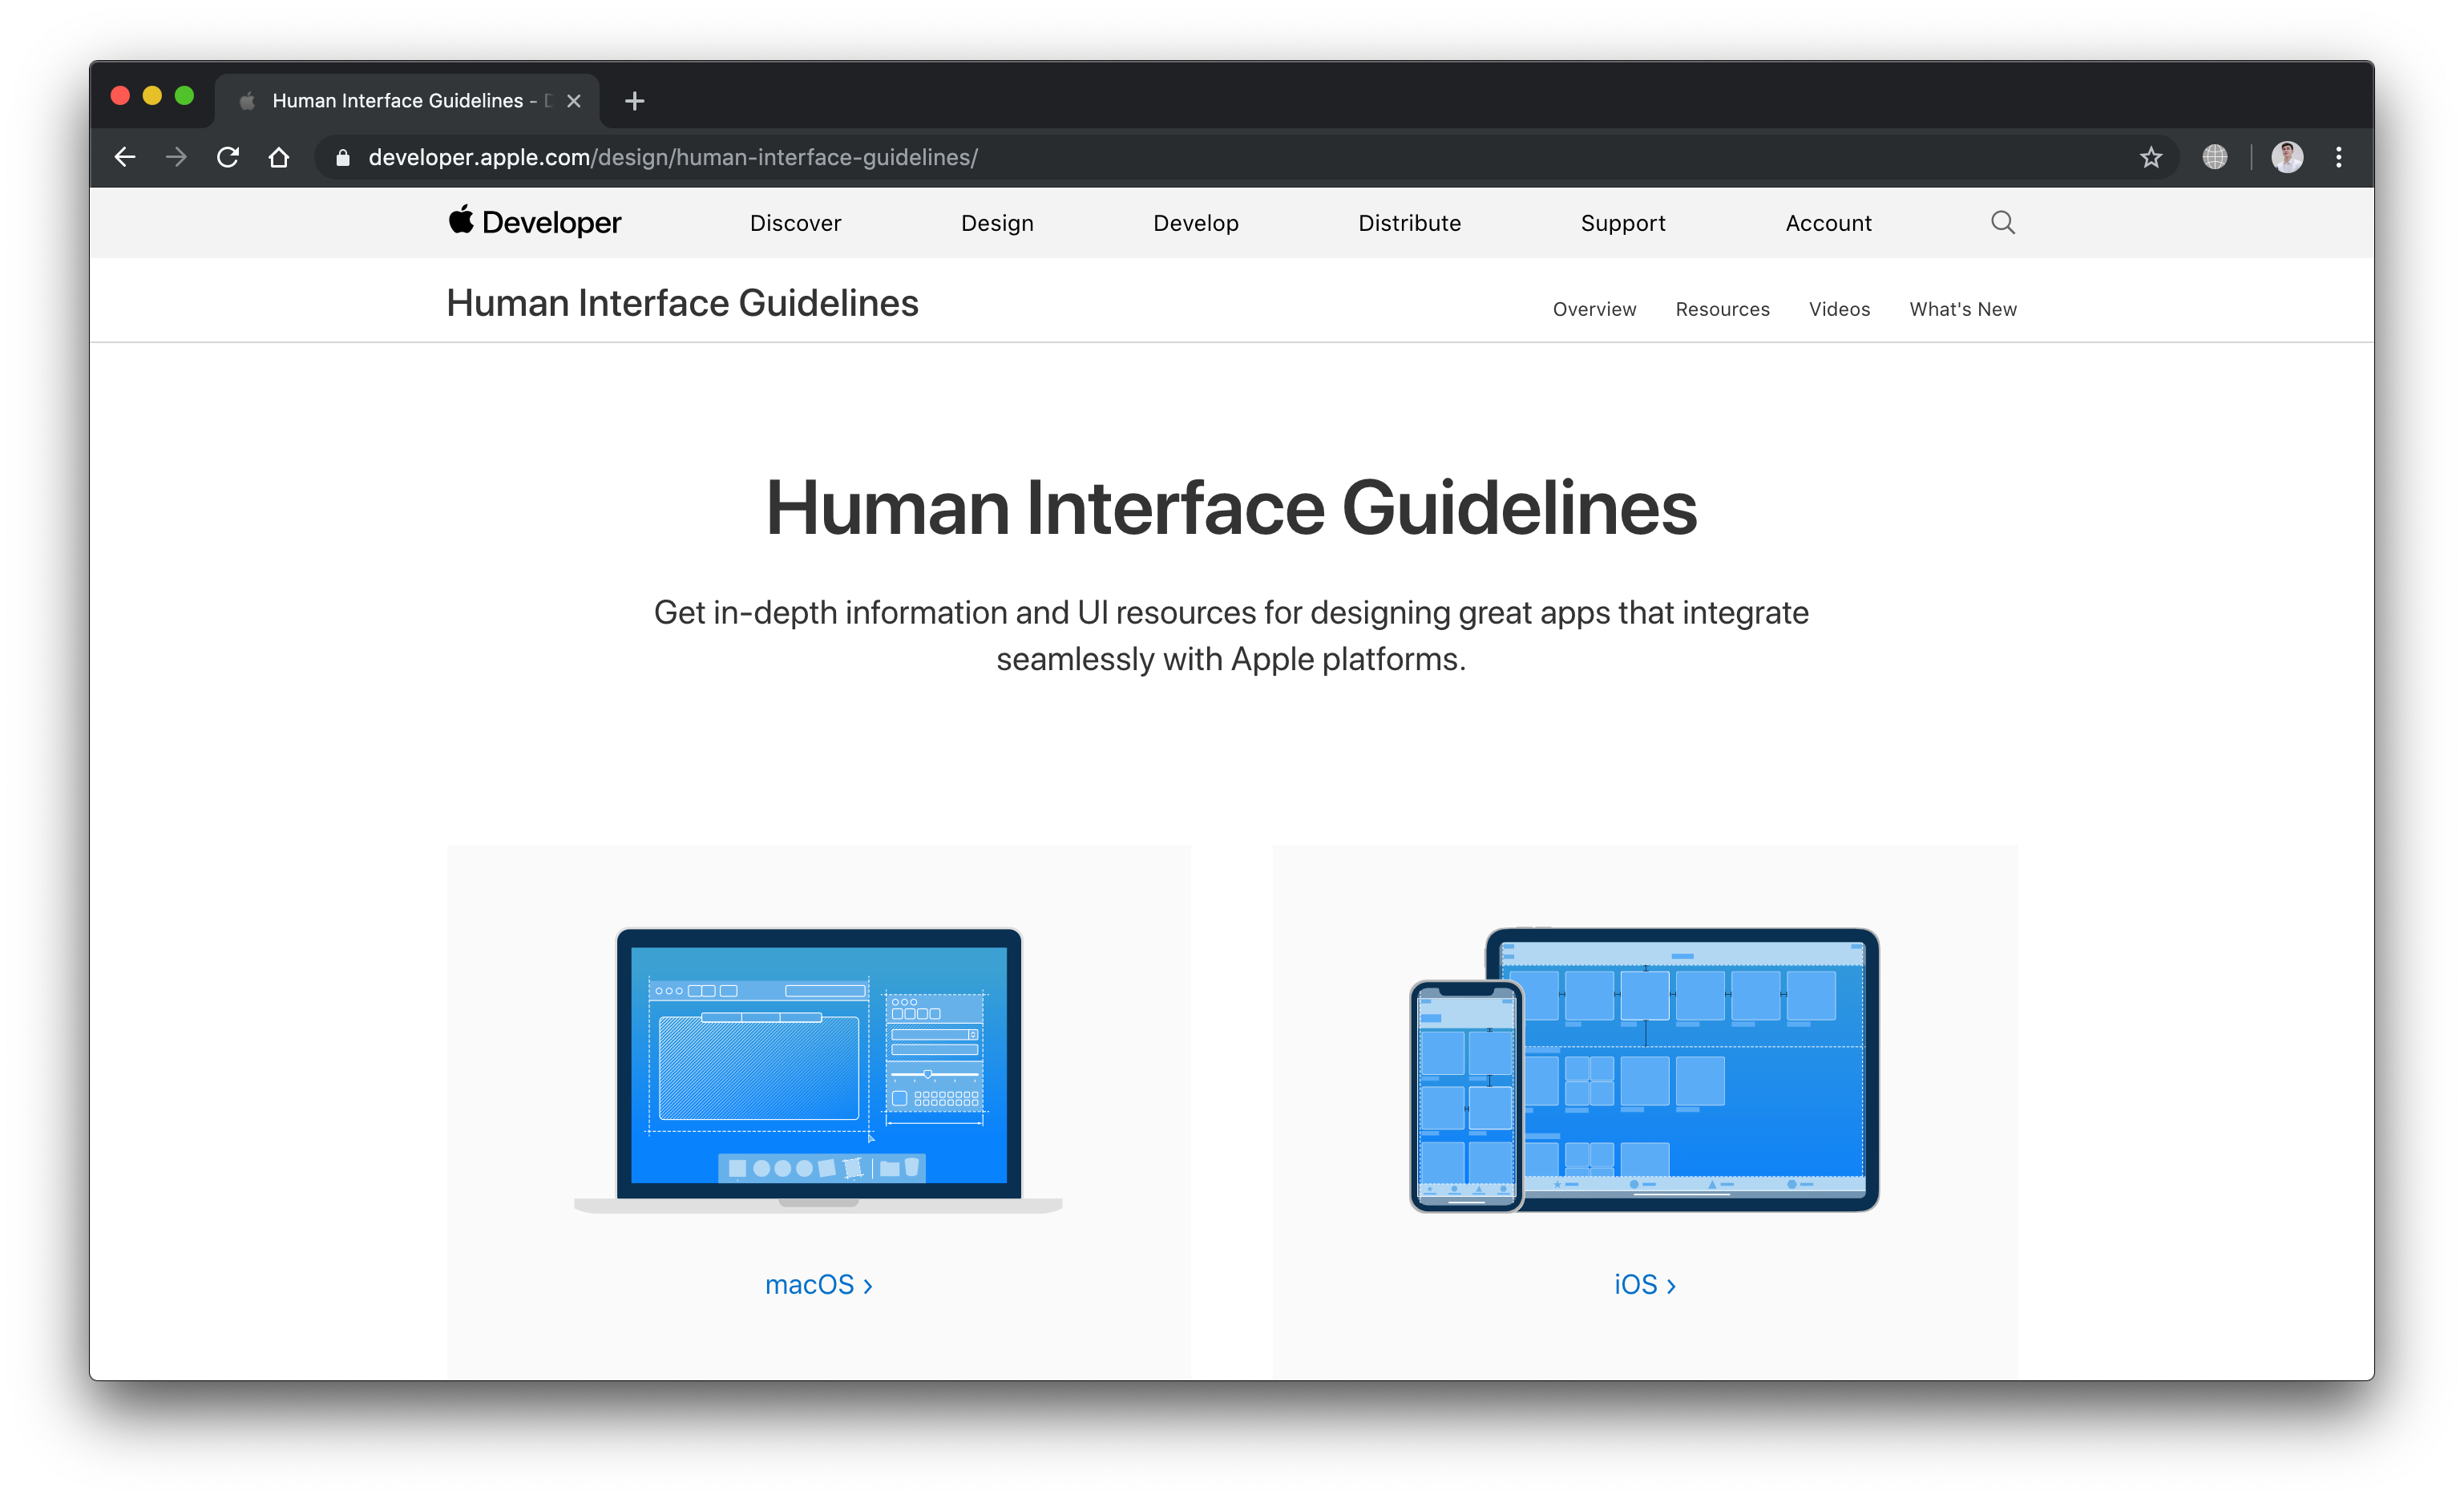
Task: Click the macOS illustration thumbnail
Action: point(818,1065)
